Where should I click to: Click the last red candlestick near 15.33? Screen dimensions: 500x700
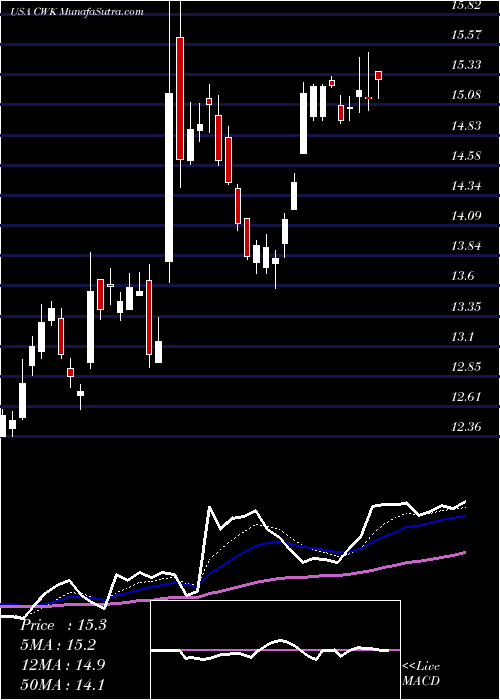379,76
